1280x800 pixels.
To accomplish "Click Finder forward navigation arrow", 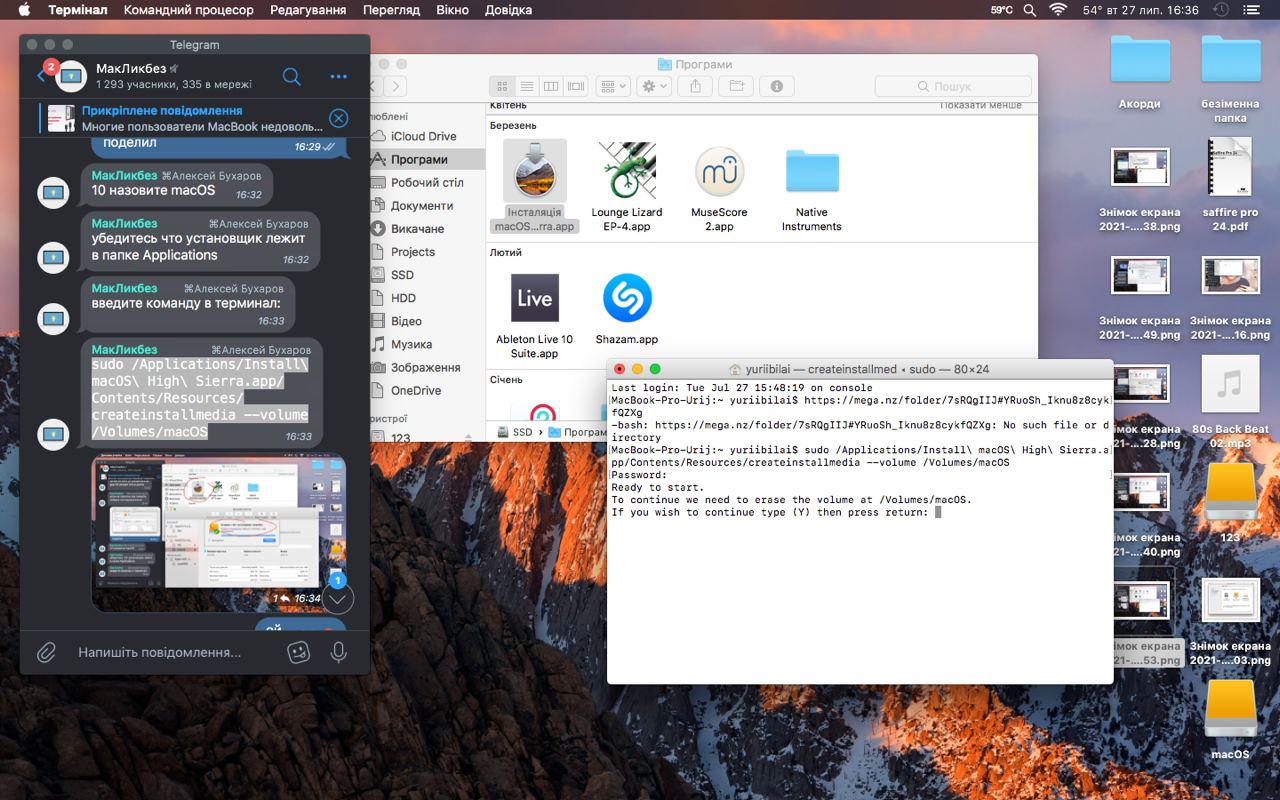I will [396, 86].
